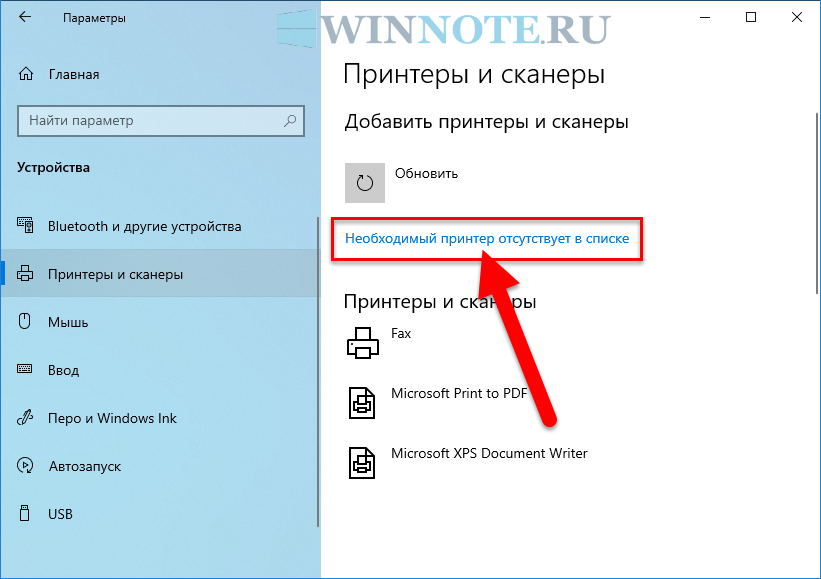Click the Обновить refresh icon
Screen dimensions: 821x579
click(365, 183)
